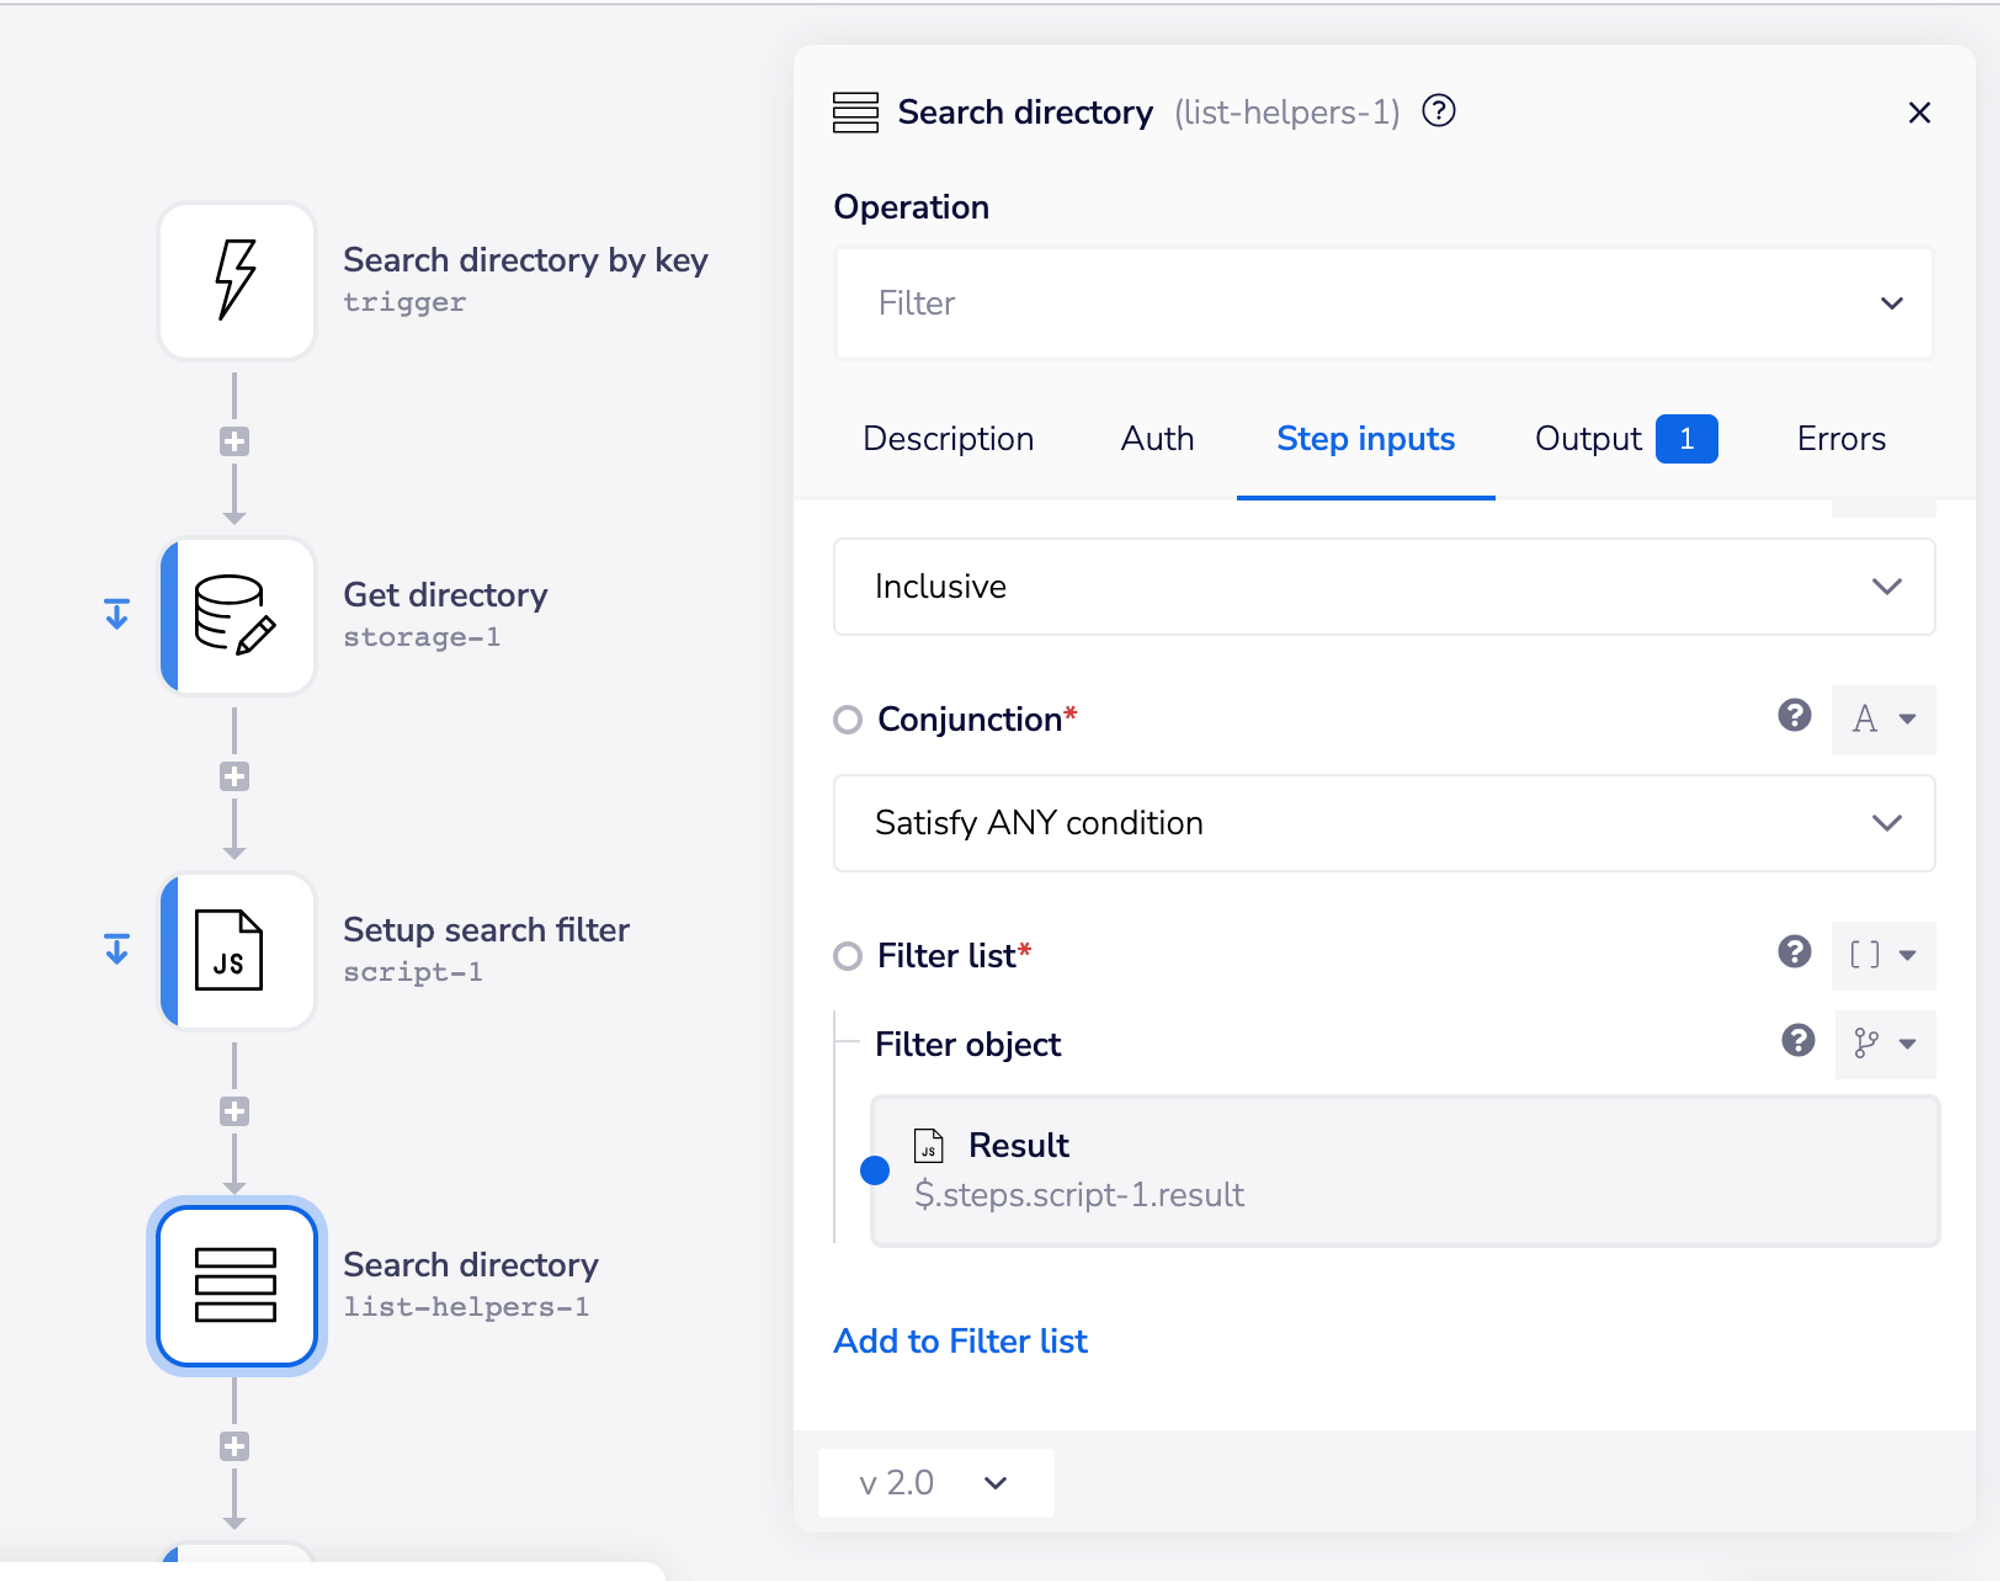Click the blue connector dot beside Result

point(875,1170)
